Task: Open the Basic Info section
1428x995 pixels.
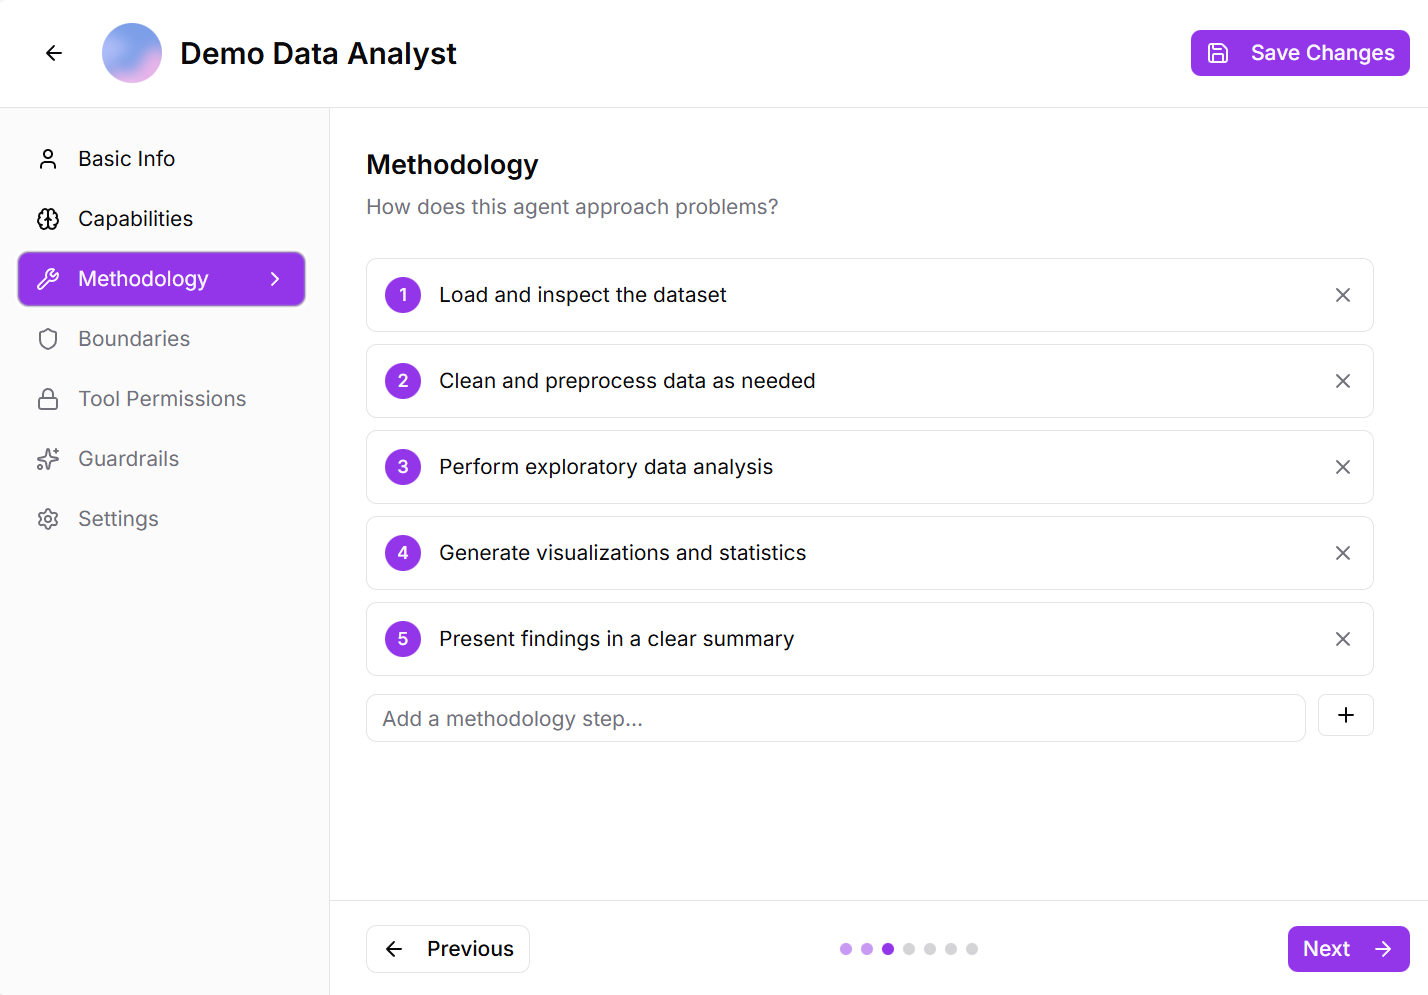Action: 126,159
